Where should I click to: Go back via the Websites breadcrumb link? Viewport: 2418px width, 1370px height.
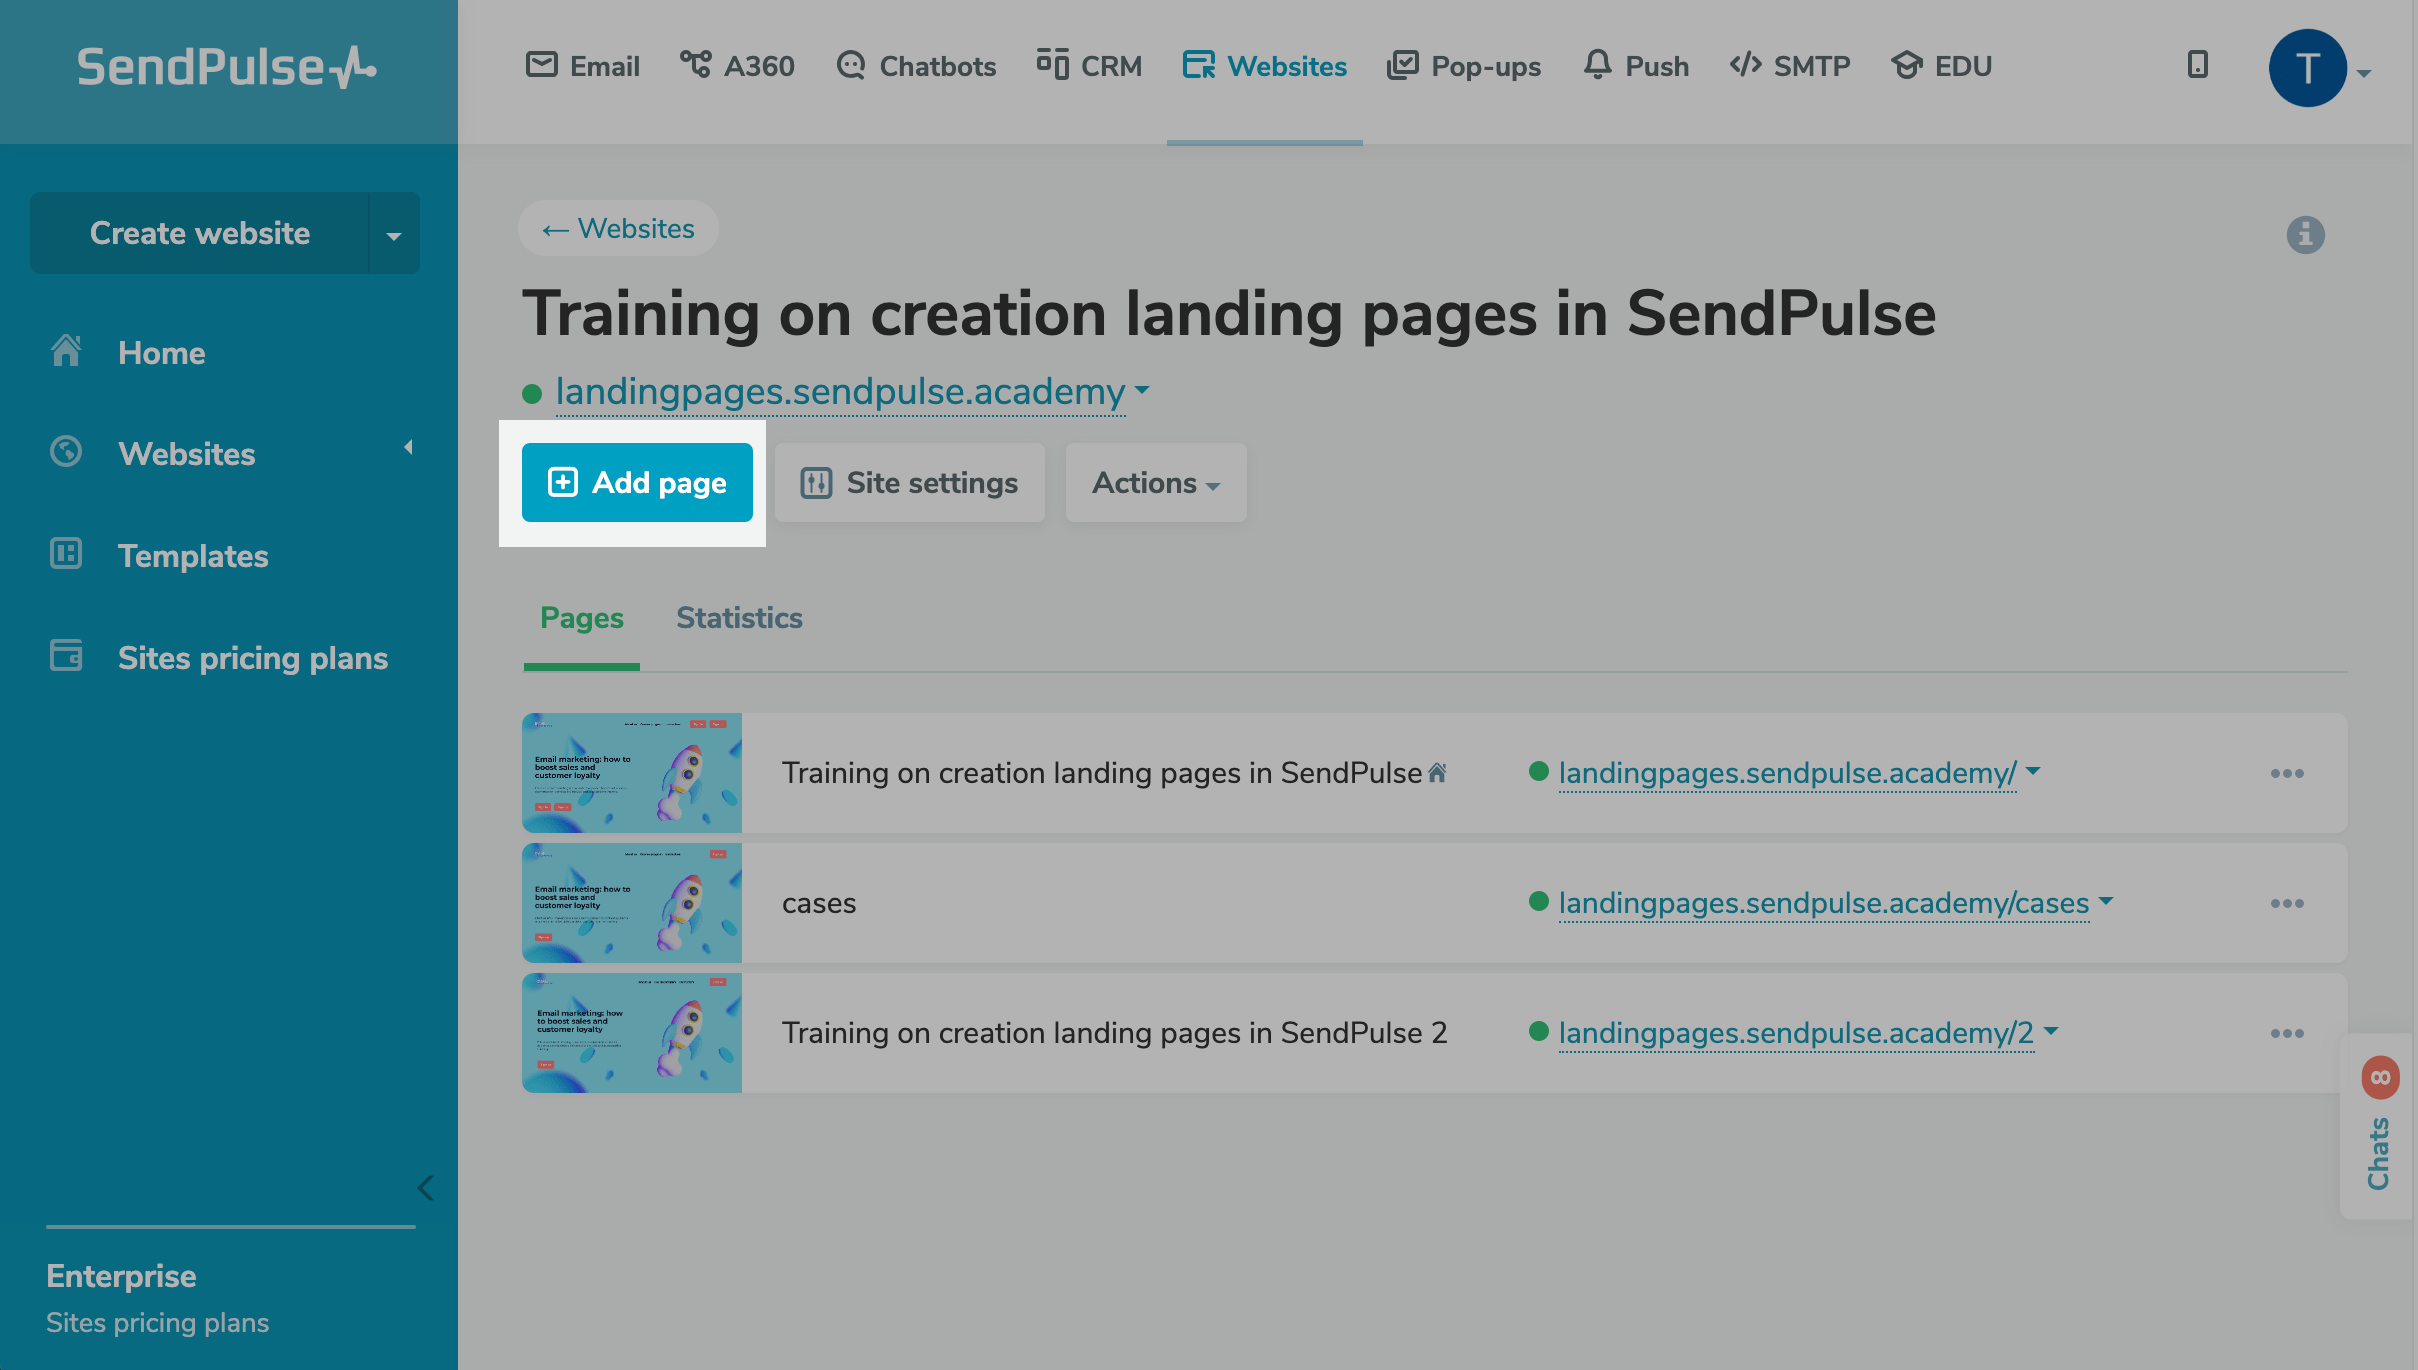pos(618,228)
